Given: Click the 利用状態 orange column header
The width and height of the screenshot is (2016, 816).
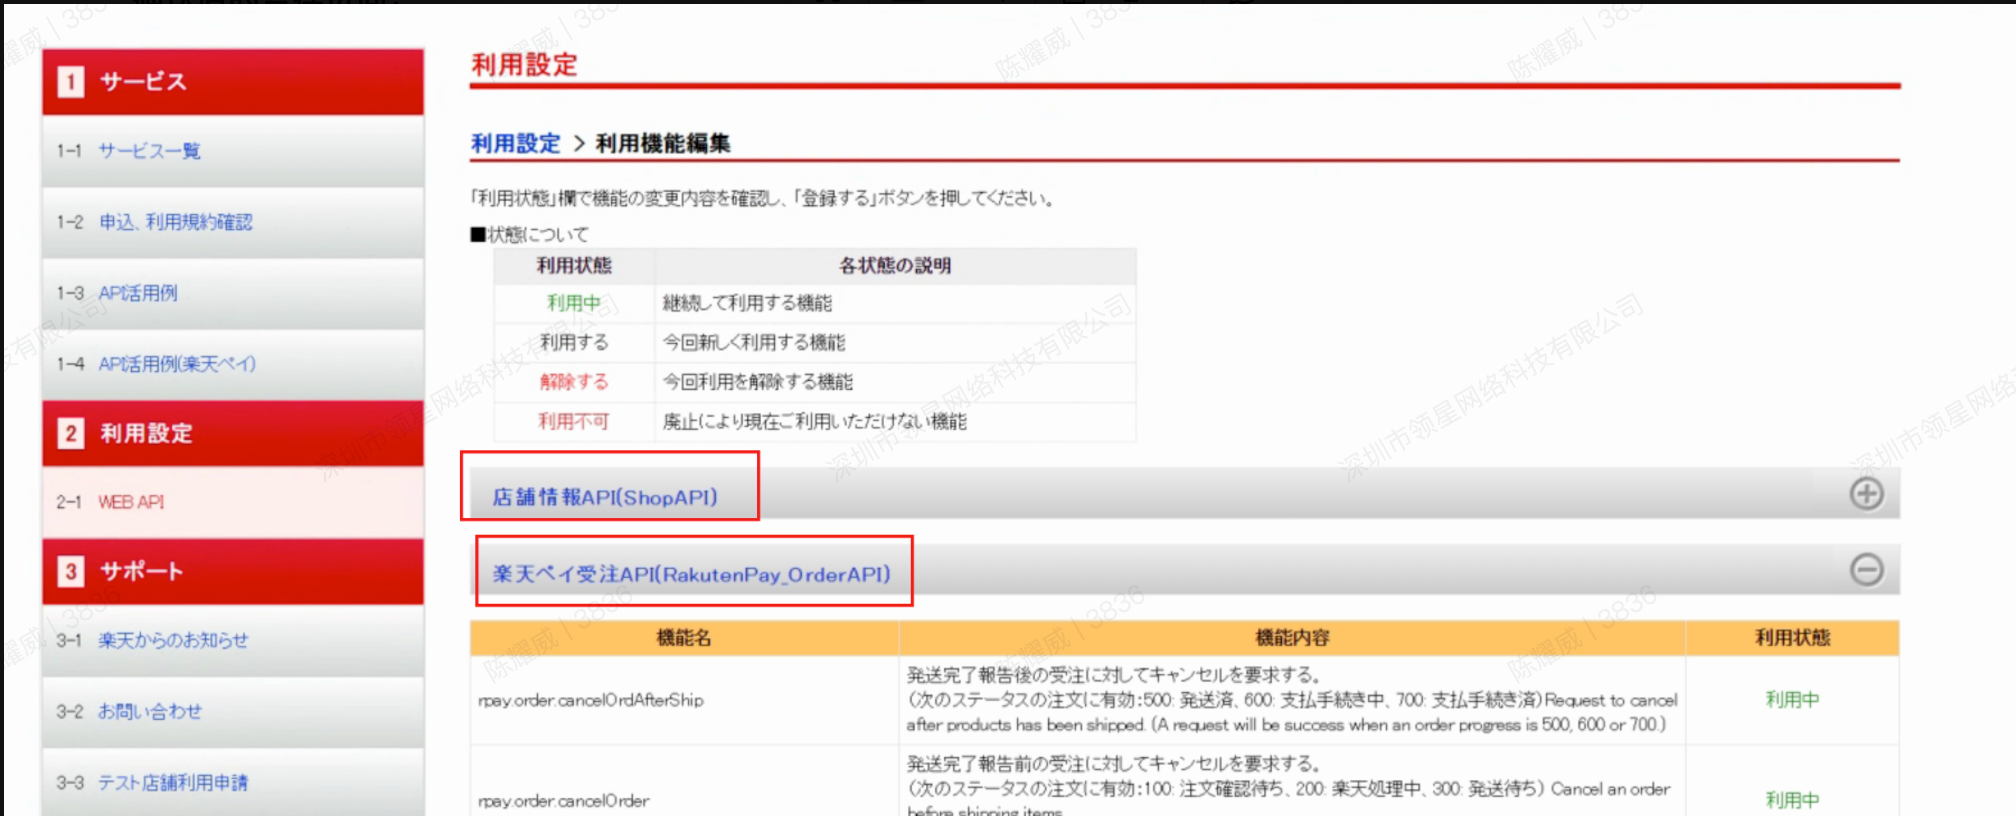Looking at the screenshot, I should tap(1792, 638).
